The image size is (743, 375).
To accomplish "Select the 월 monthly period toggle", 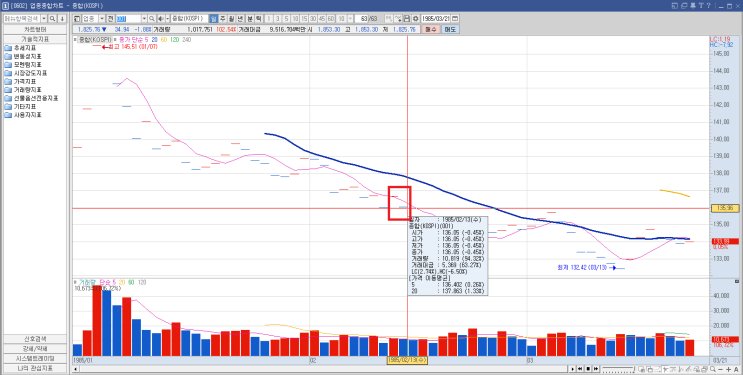I will pos(231,19).
